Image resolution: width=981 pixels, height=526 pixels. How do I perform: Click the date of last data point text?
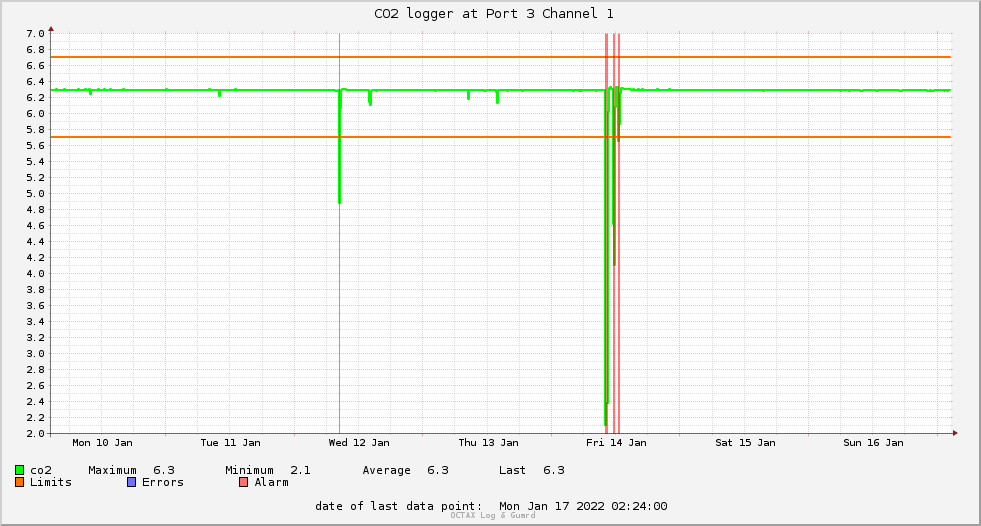491,506
